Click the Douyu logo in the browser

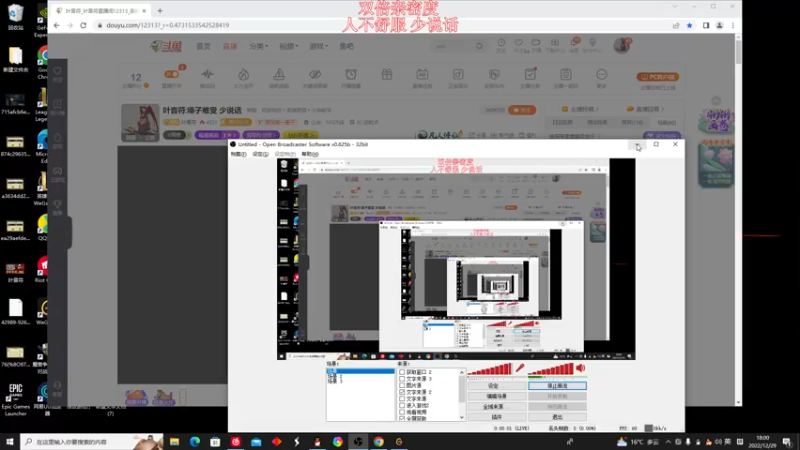click(x=166, y=46)
